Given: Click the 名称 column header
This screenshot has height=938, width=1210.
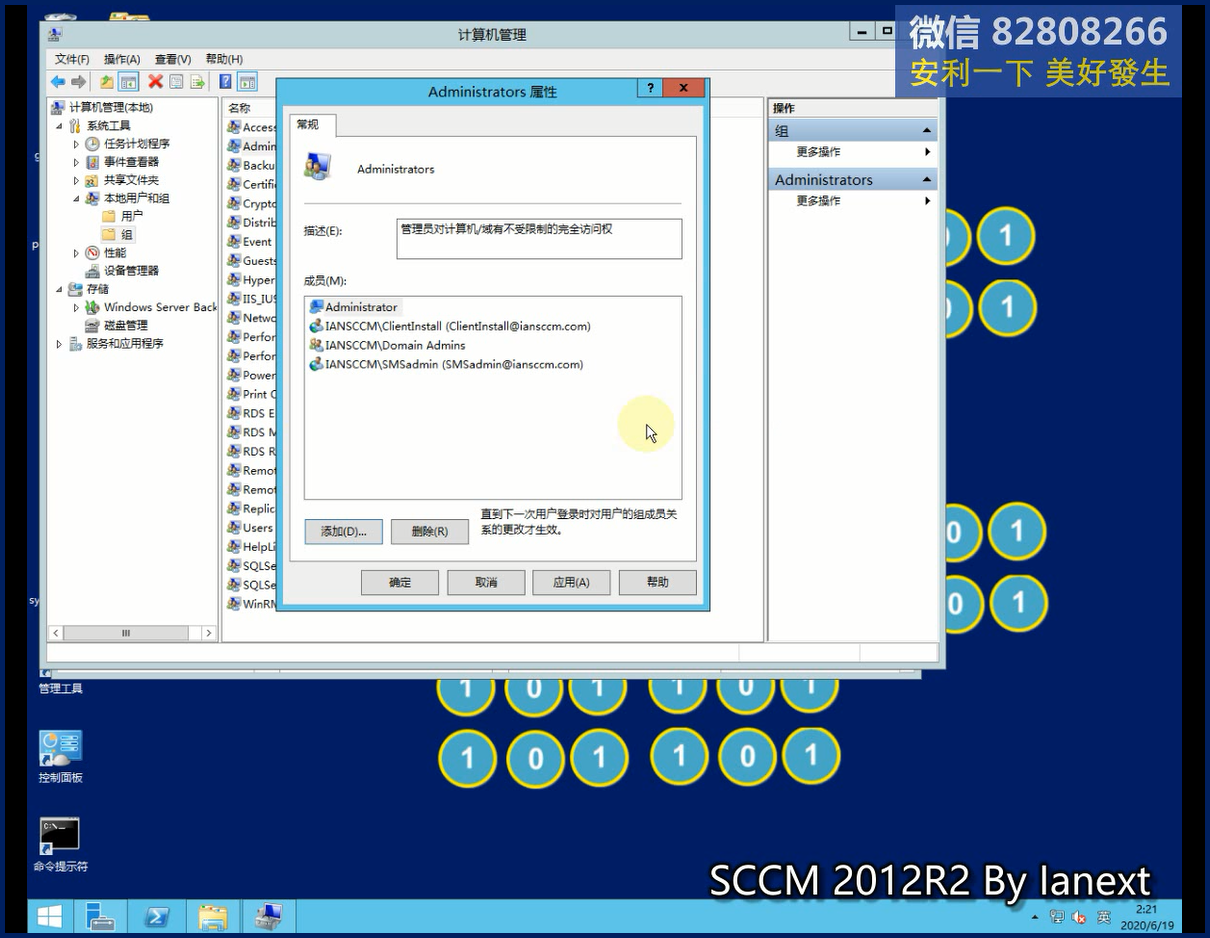Looking at the screenshot, I should [240, 108].
